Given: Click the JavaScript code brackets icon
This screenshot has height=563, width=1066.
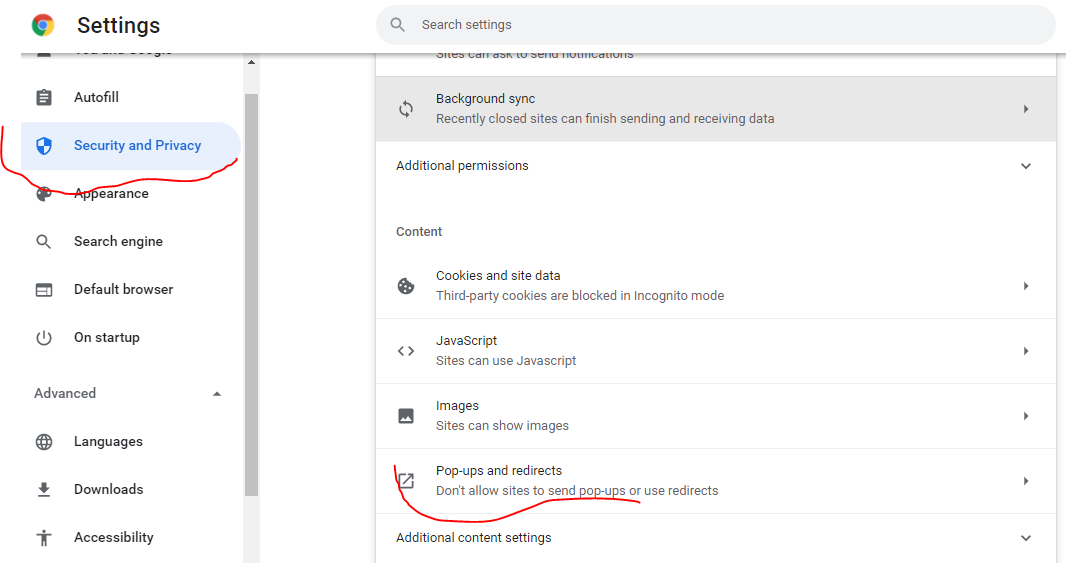Looking at the screenshot, I should [406, 351].
